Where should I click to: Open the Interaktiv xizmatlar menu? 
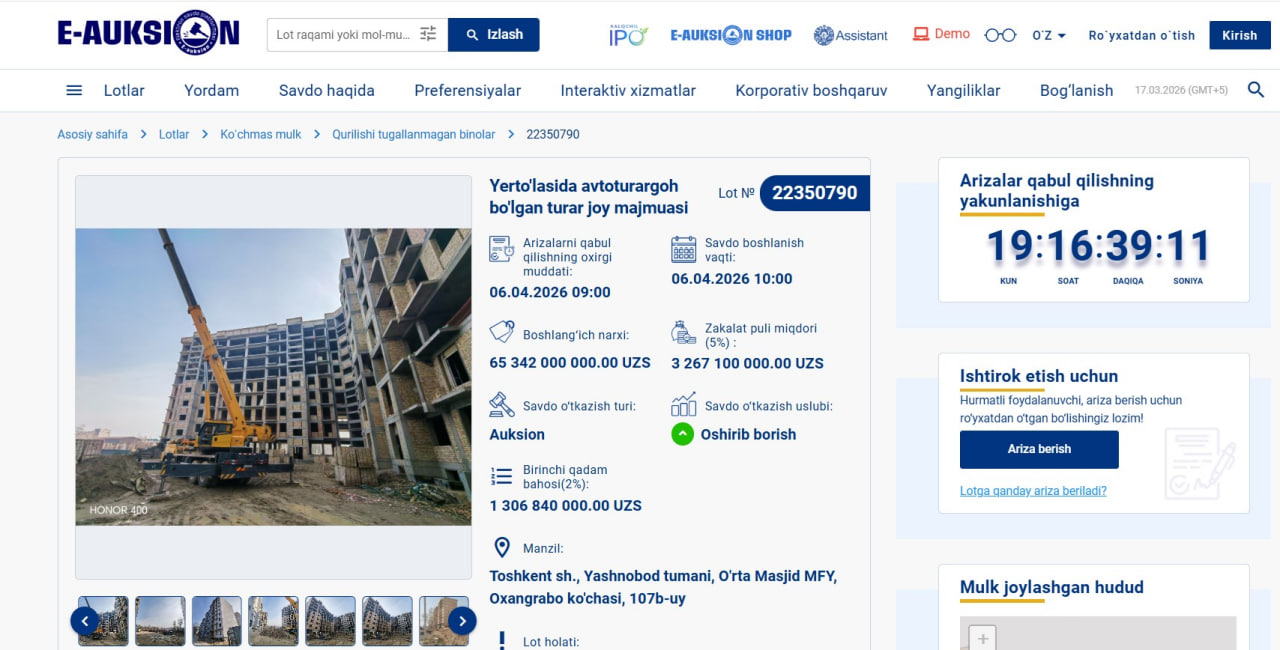[627, 90]
